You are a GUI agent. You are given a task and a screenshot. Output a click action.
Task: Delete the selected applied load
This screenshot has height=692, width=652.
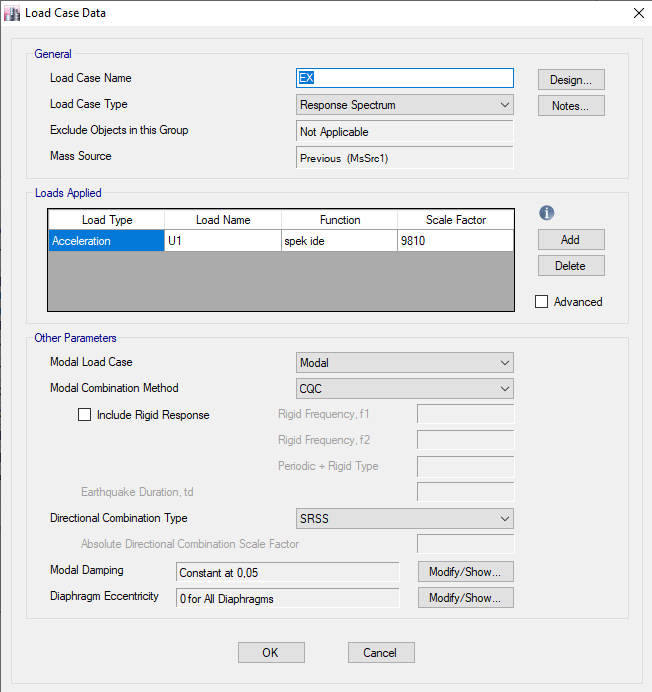point(570,266)
